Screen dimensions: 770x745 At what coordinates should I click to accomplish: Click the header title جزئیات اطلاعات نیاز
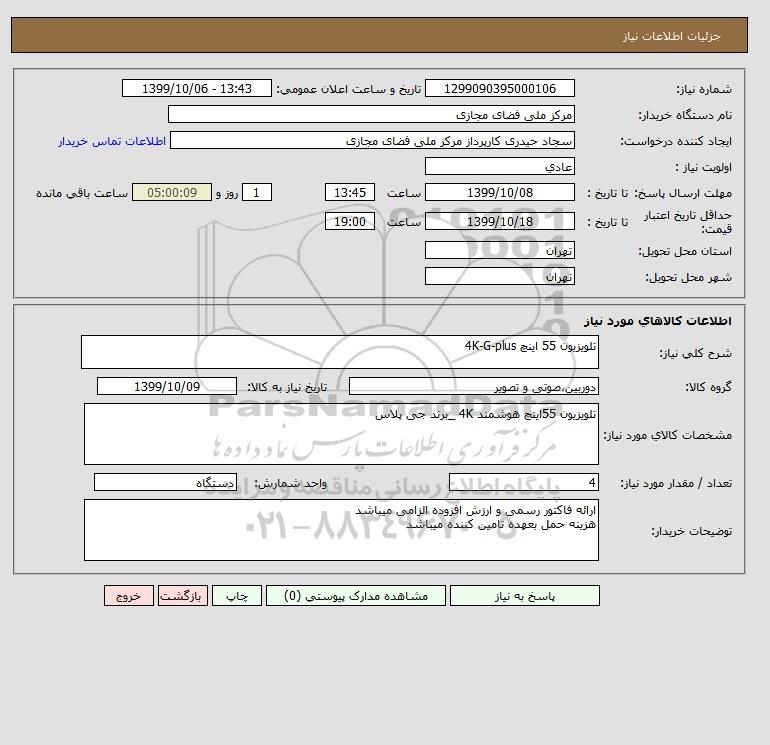pos(672,36)
